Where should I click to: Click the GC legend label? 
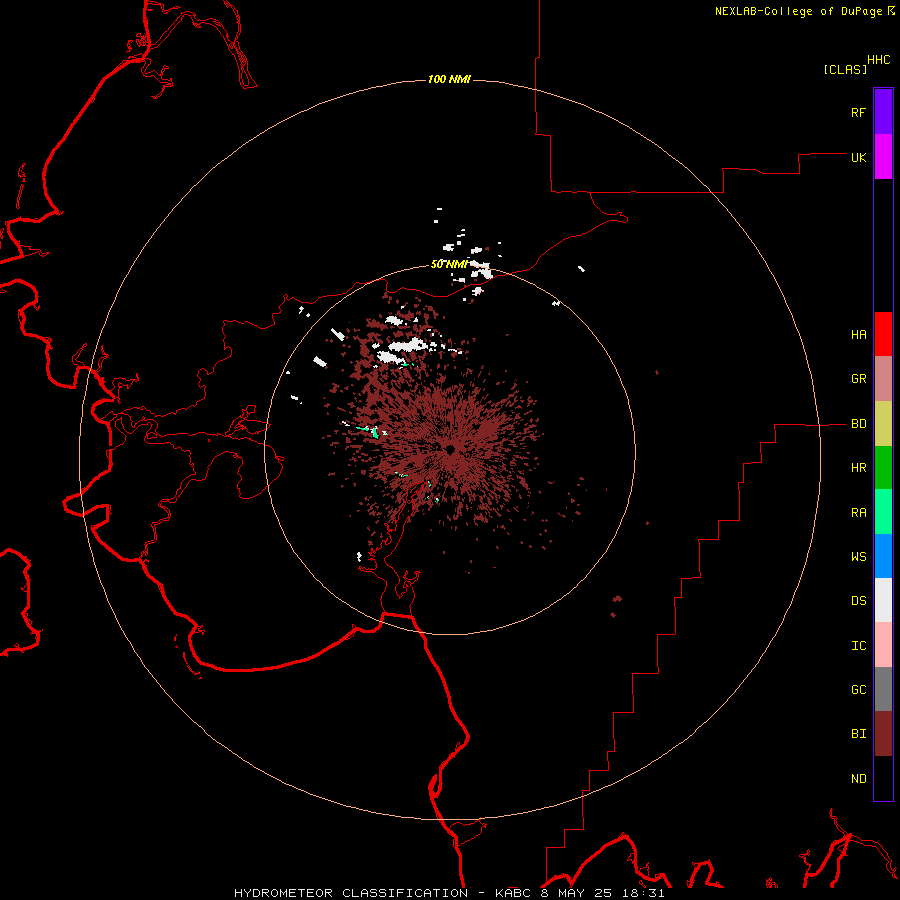(858, 690)
